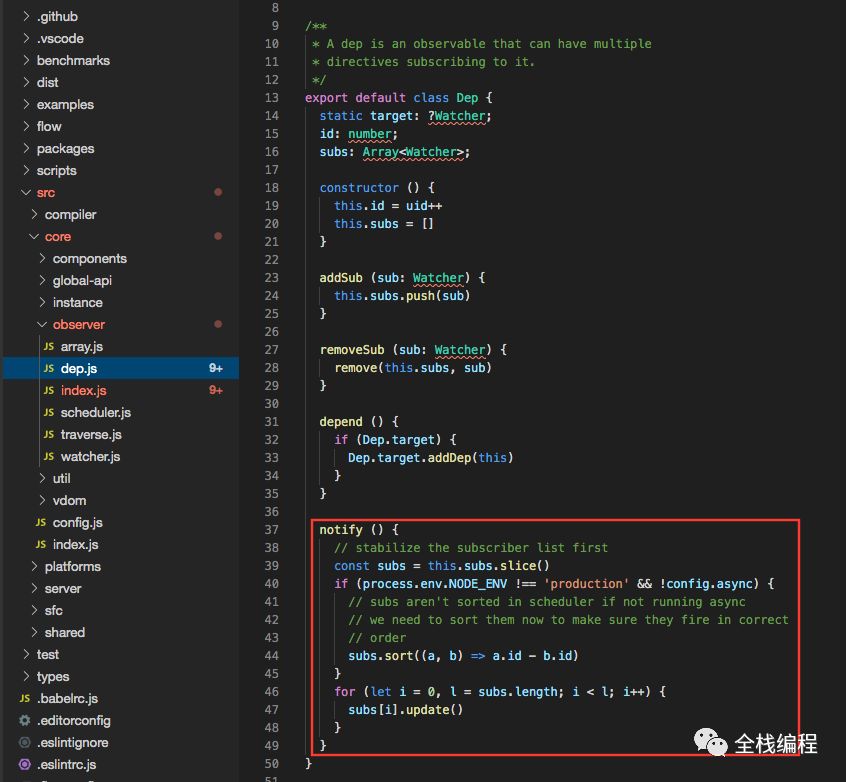Expand the platforms folder
The width and height of the screenshot is (846, 782).
73,567
